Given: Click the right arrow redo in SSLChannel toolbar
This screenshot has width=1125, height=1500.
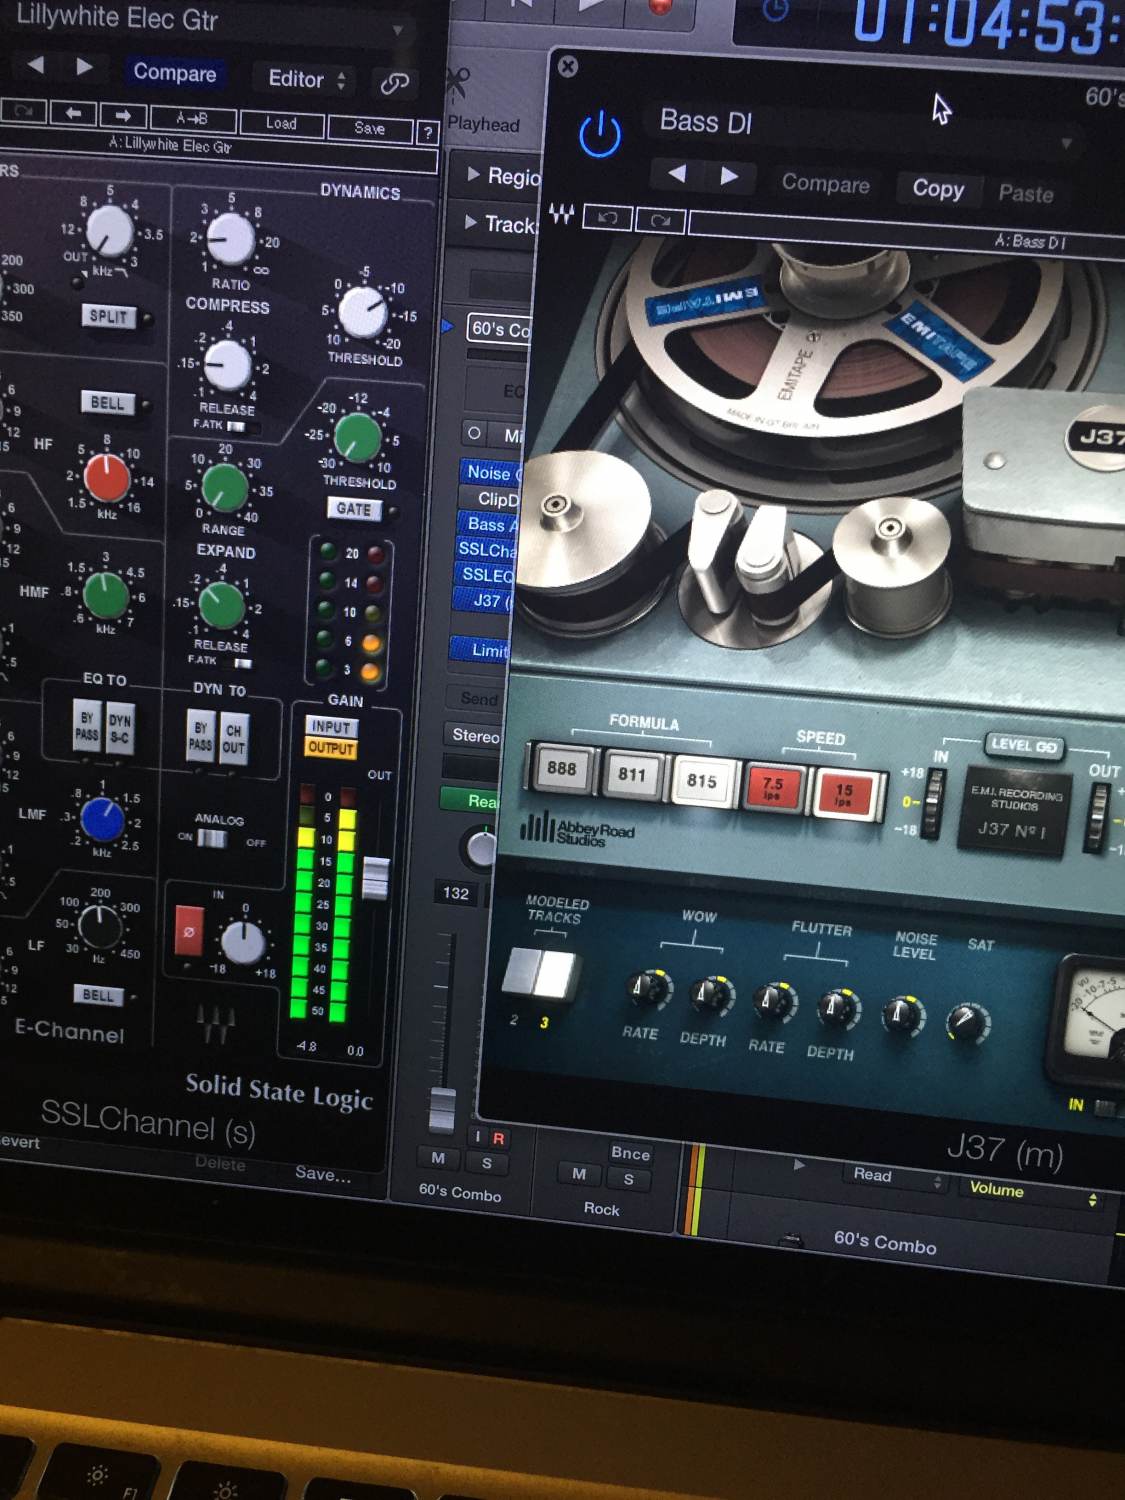Looking at the screenshot, I should [122, 115].
